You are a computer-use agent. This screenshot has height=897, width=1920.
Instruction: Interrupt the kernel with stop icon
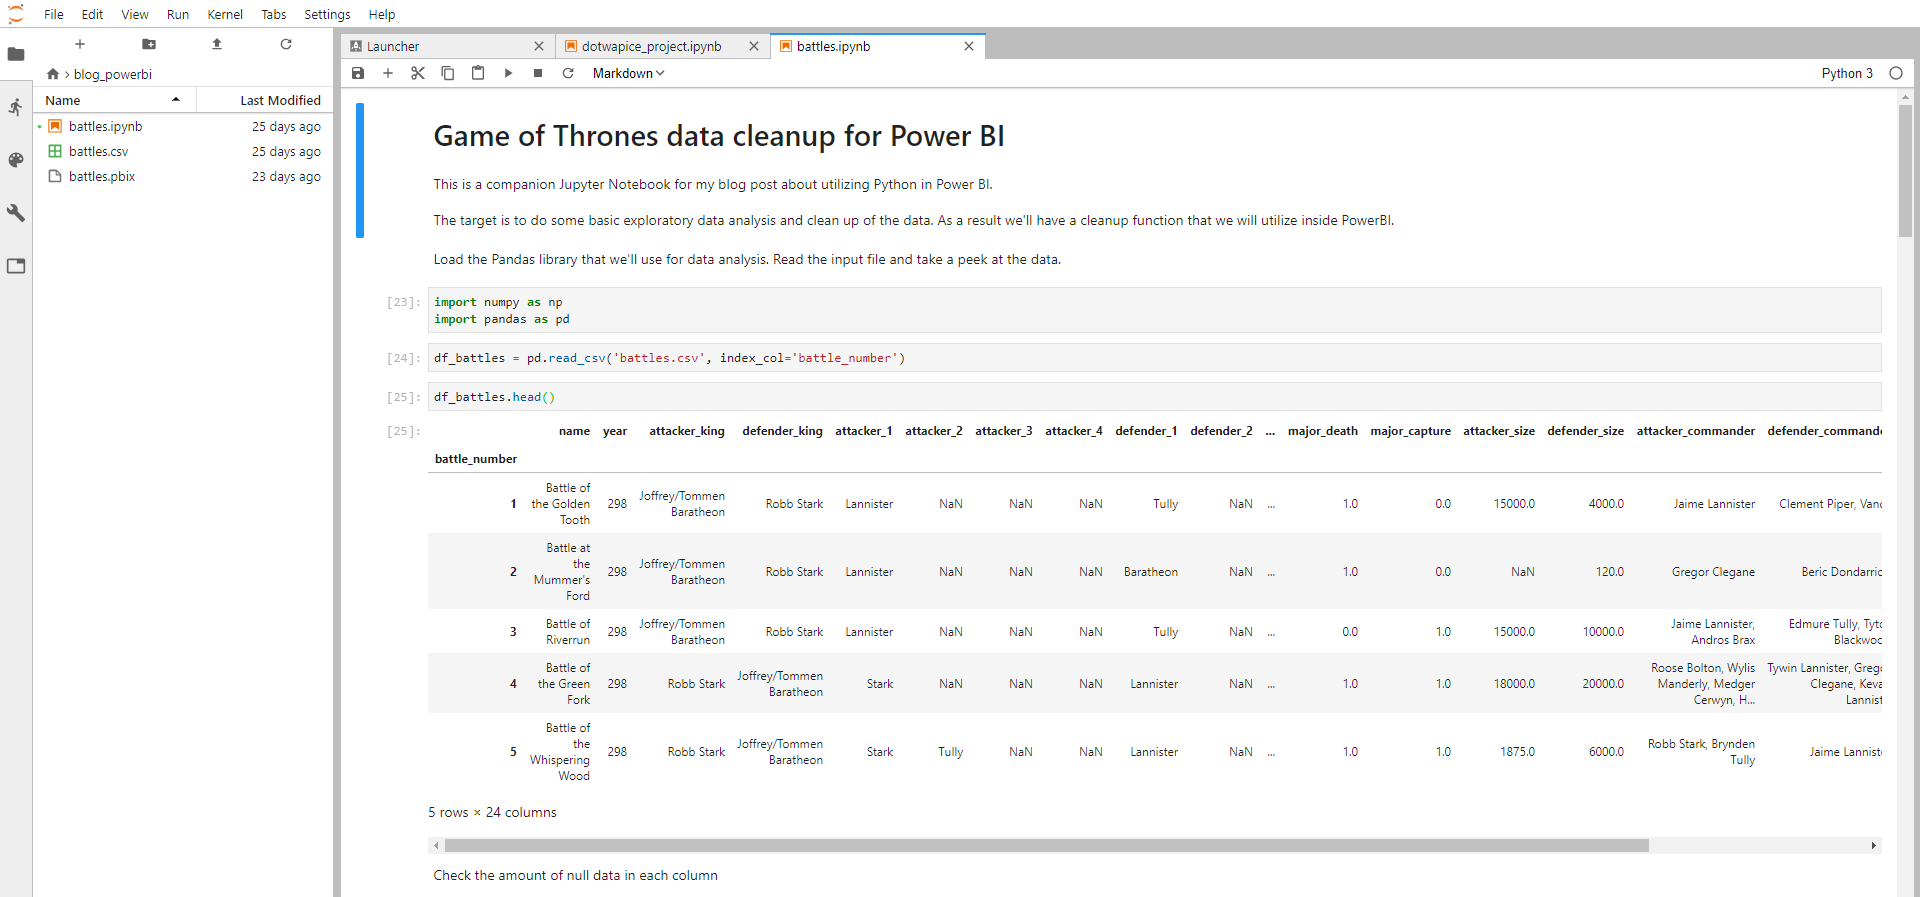pyautogui.click(x=538, y=73)
